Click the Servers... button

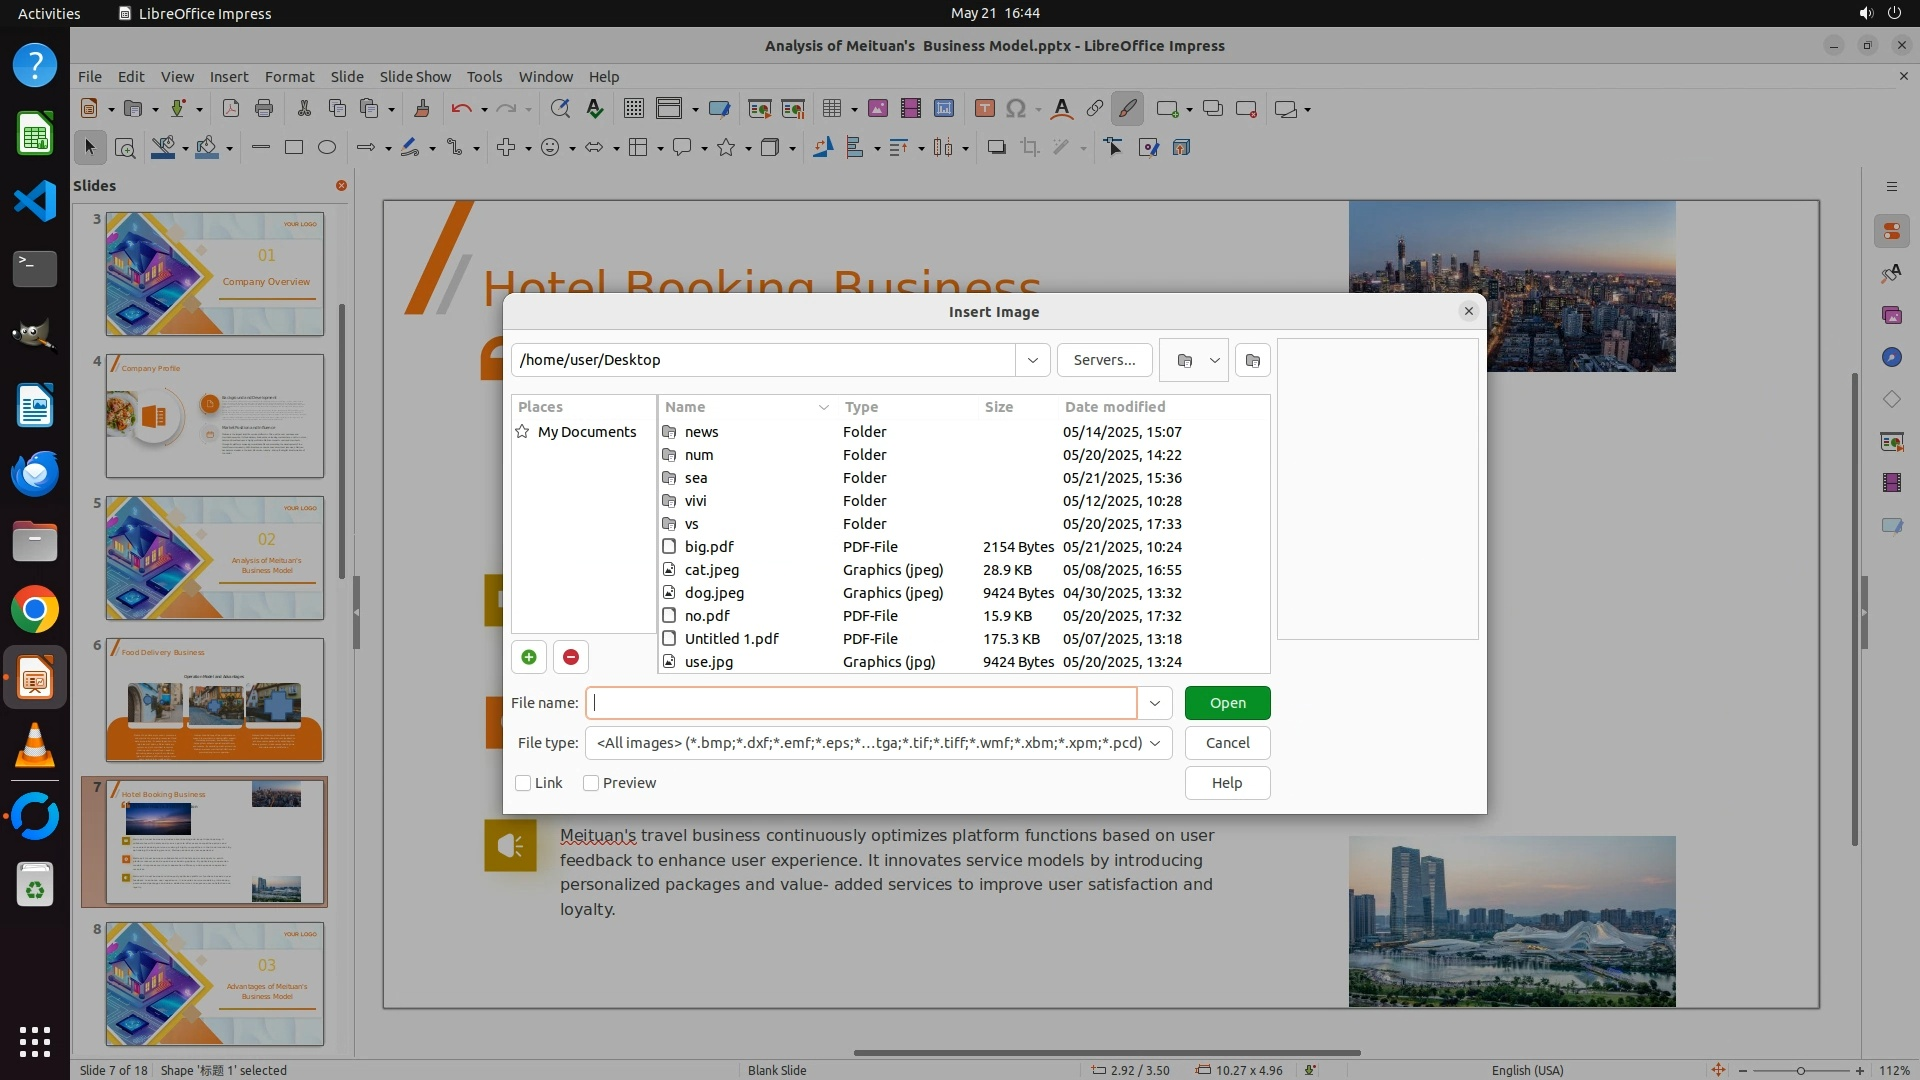coord(1104,360)
